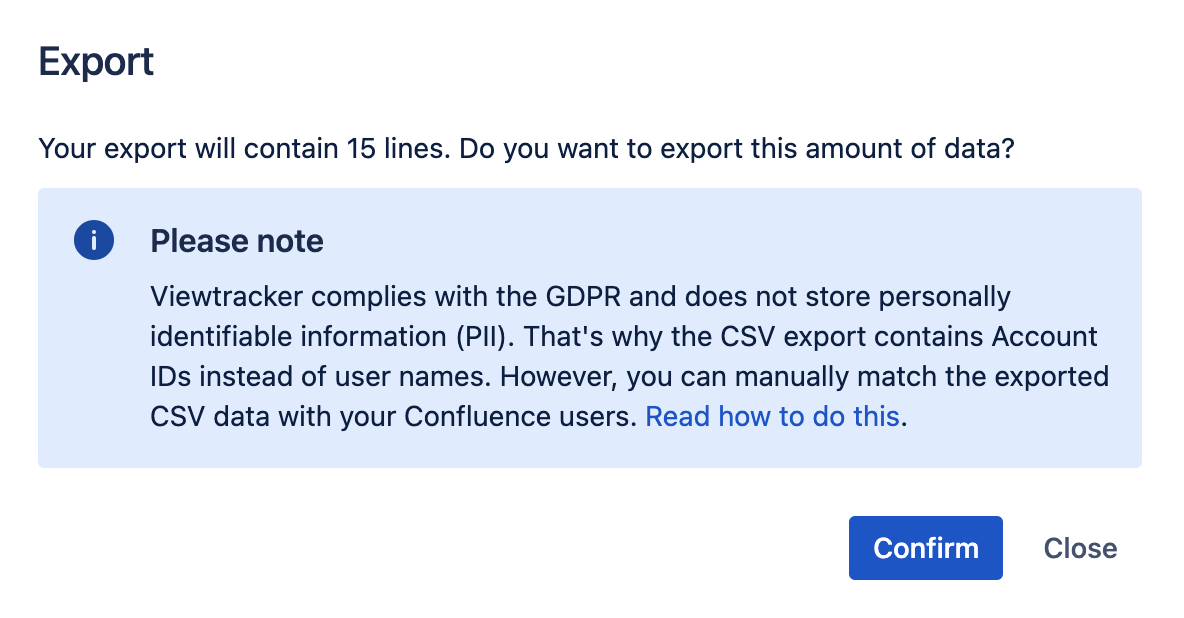Click the blue info icon
The image size is (1184, 618).
point(94,241)
